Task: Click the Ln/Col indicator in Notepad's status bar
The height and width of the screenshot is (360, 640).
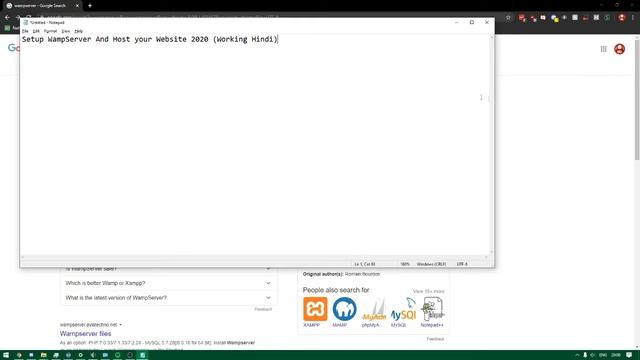Action: pyautogui.click(x=364, y=264)
